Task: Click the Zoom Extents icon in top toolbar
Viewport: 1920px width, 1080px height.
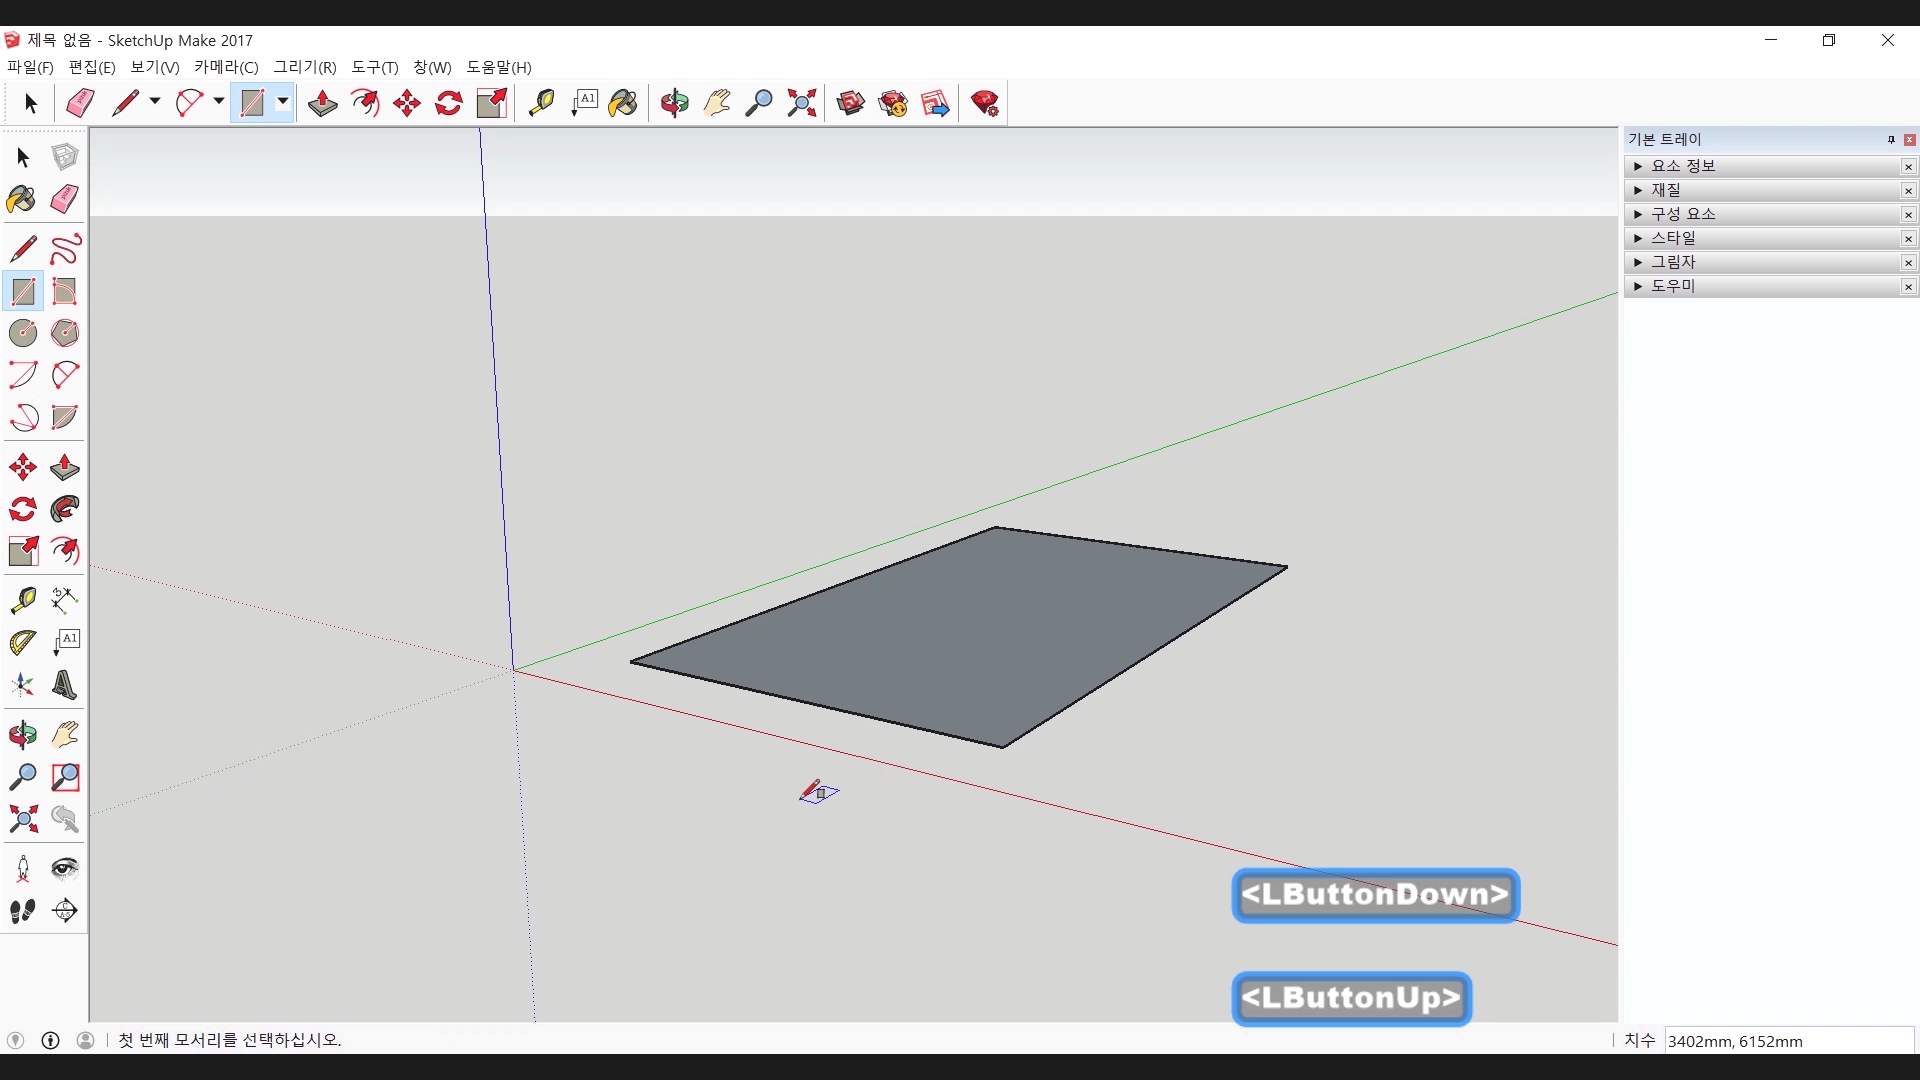Action: pos(801,103)
